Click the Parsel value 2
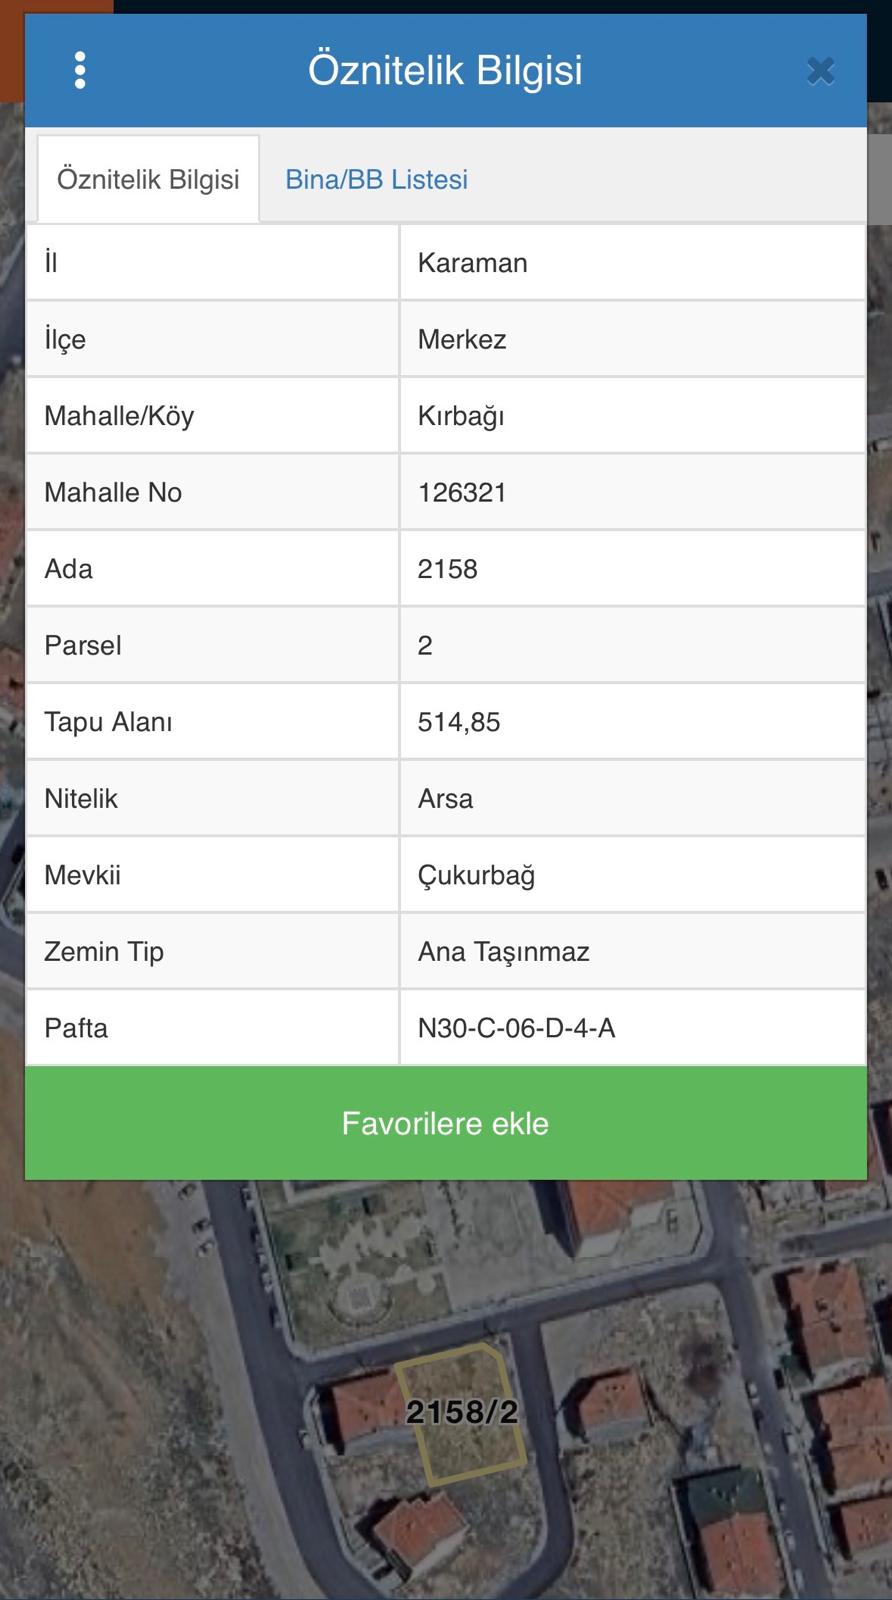This screenshot has height=1600, width=892. (x=425, y=646)
